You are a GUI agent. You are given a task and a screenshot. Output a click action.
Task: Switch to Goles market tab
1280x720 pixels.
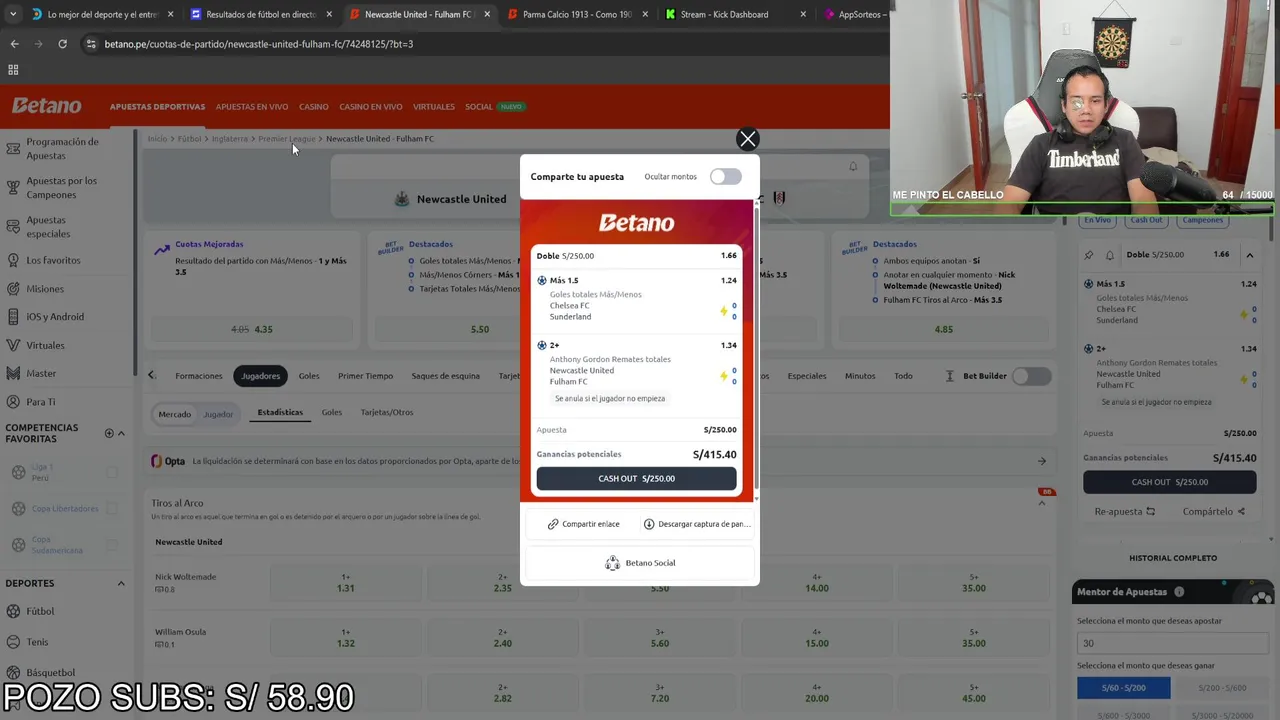(x=309, y=376)
